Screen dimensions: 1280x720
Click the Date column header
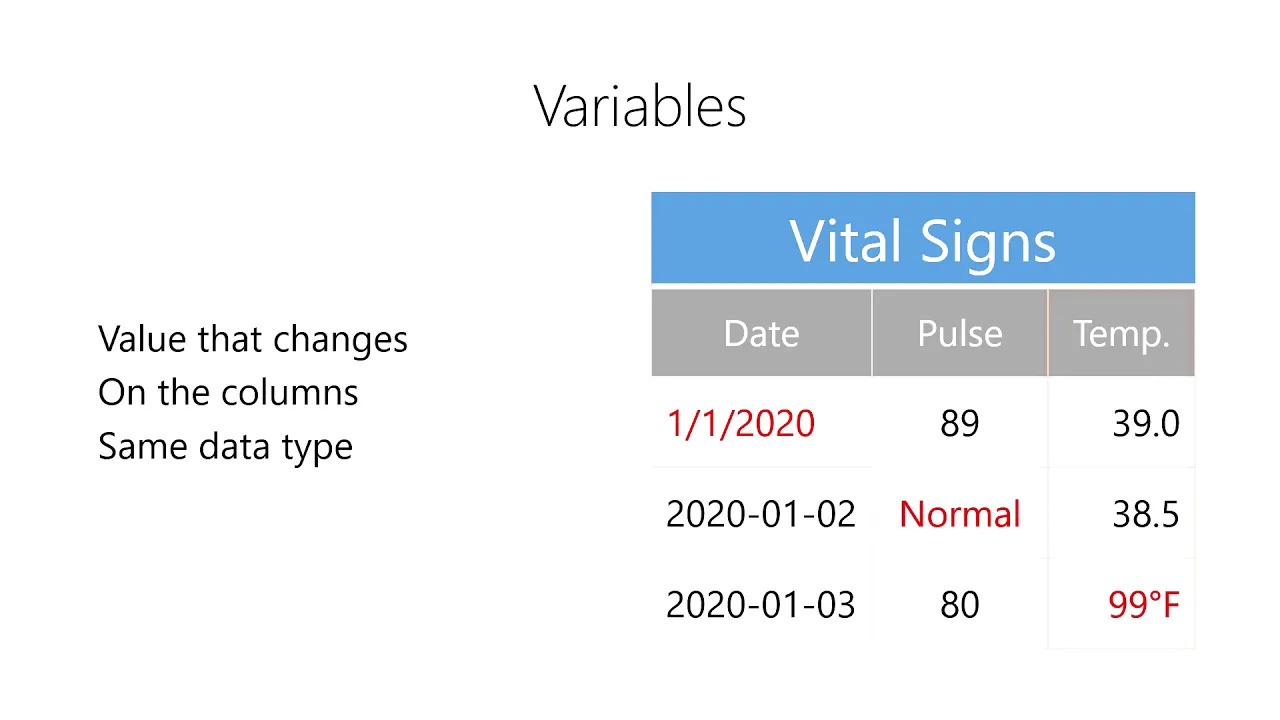pyautogui.click(x=761, y=333)
